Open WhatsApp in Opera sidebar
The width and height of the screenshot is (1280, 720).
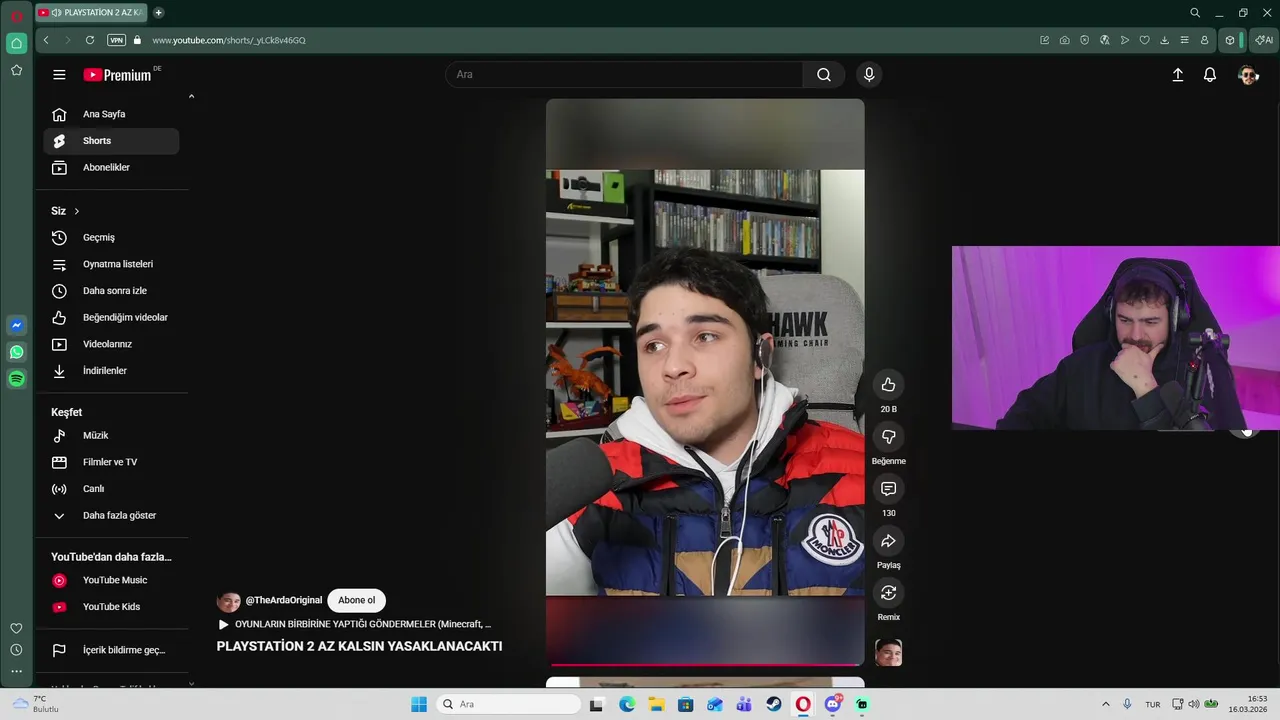(x=16, y=352)
